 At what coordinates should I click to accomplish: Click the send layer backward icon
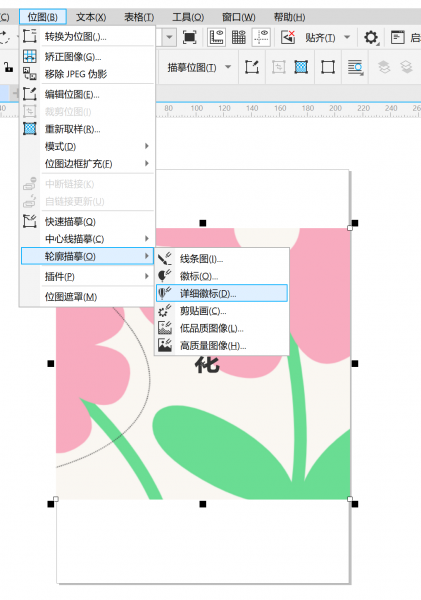[x=406, y=67]
